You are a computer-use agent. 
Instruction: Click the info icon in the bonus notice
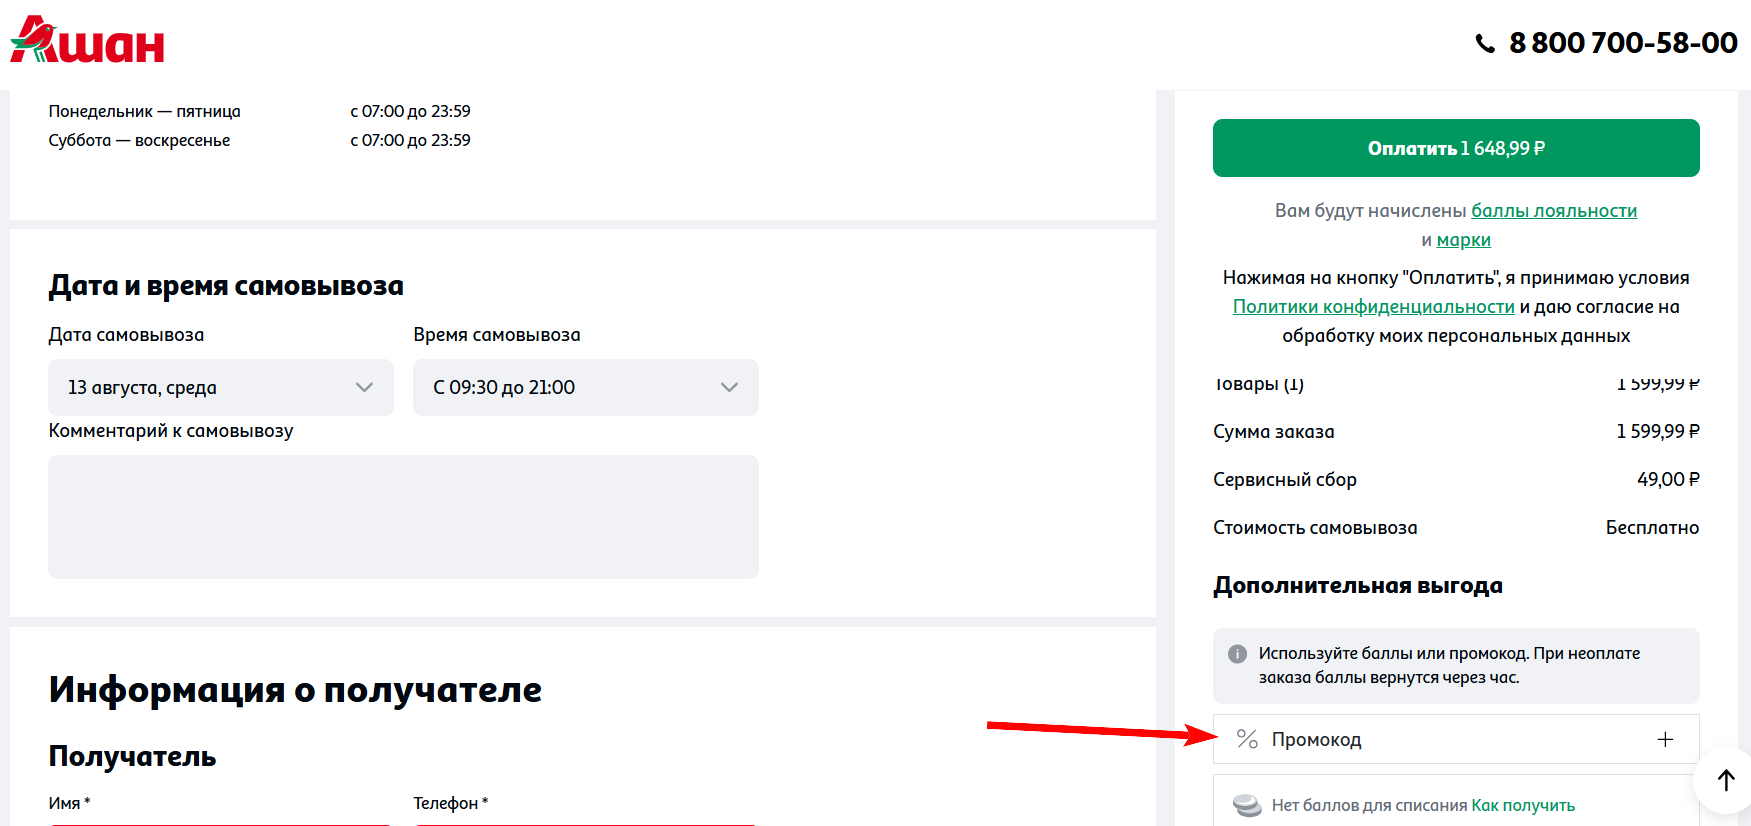(x=1237, y=654)
